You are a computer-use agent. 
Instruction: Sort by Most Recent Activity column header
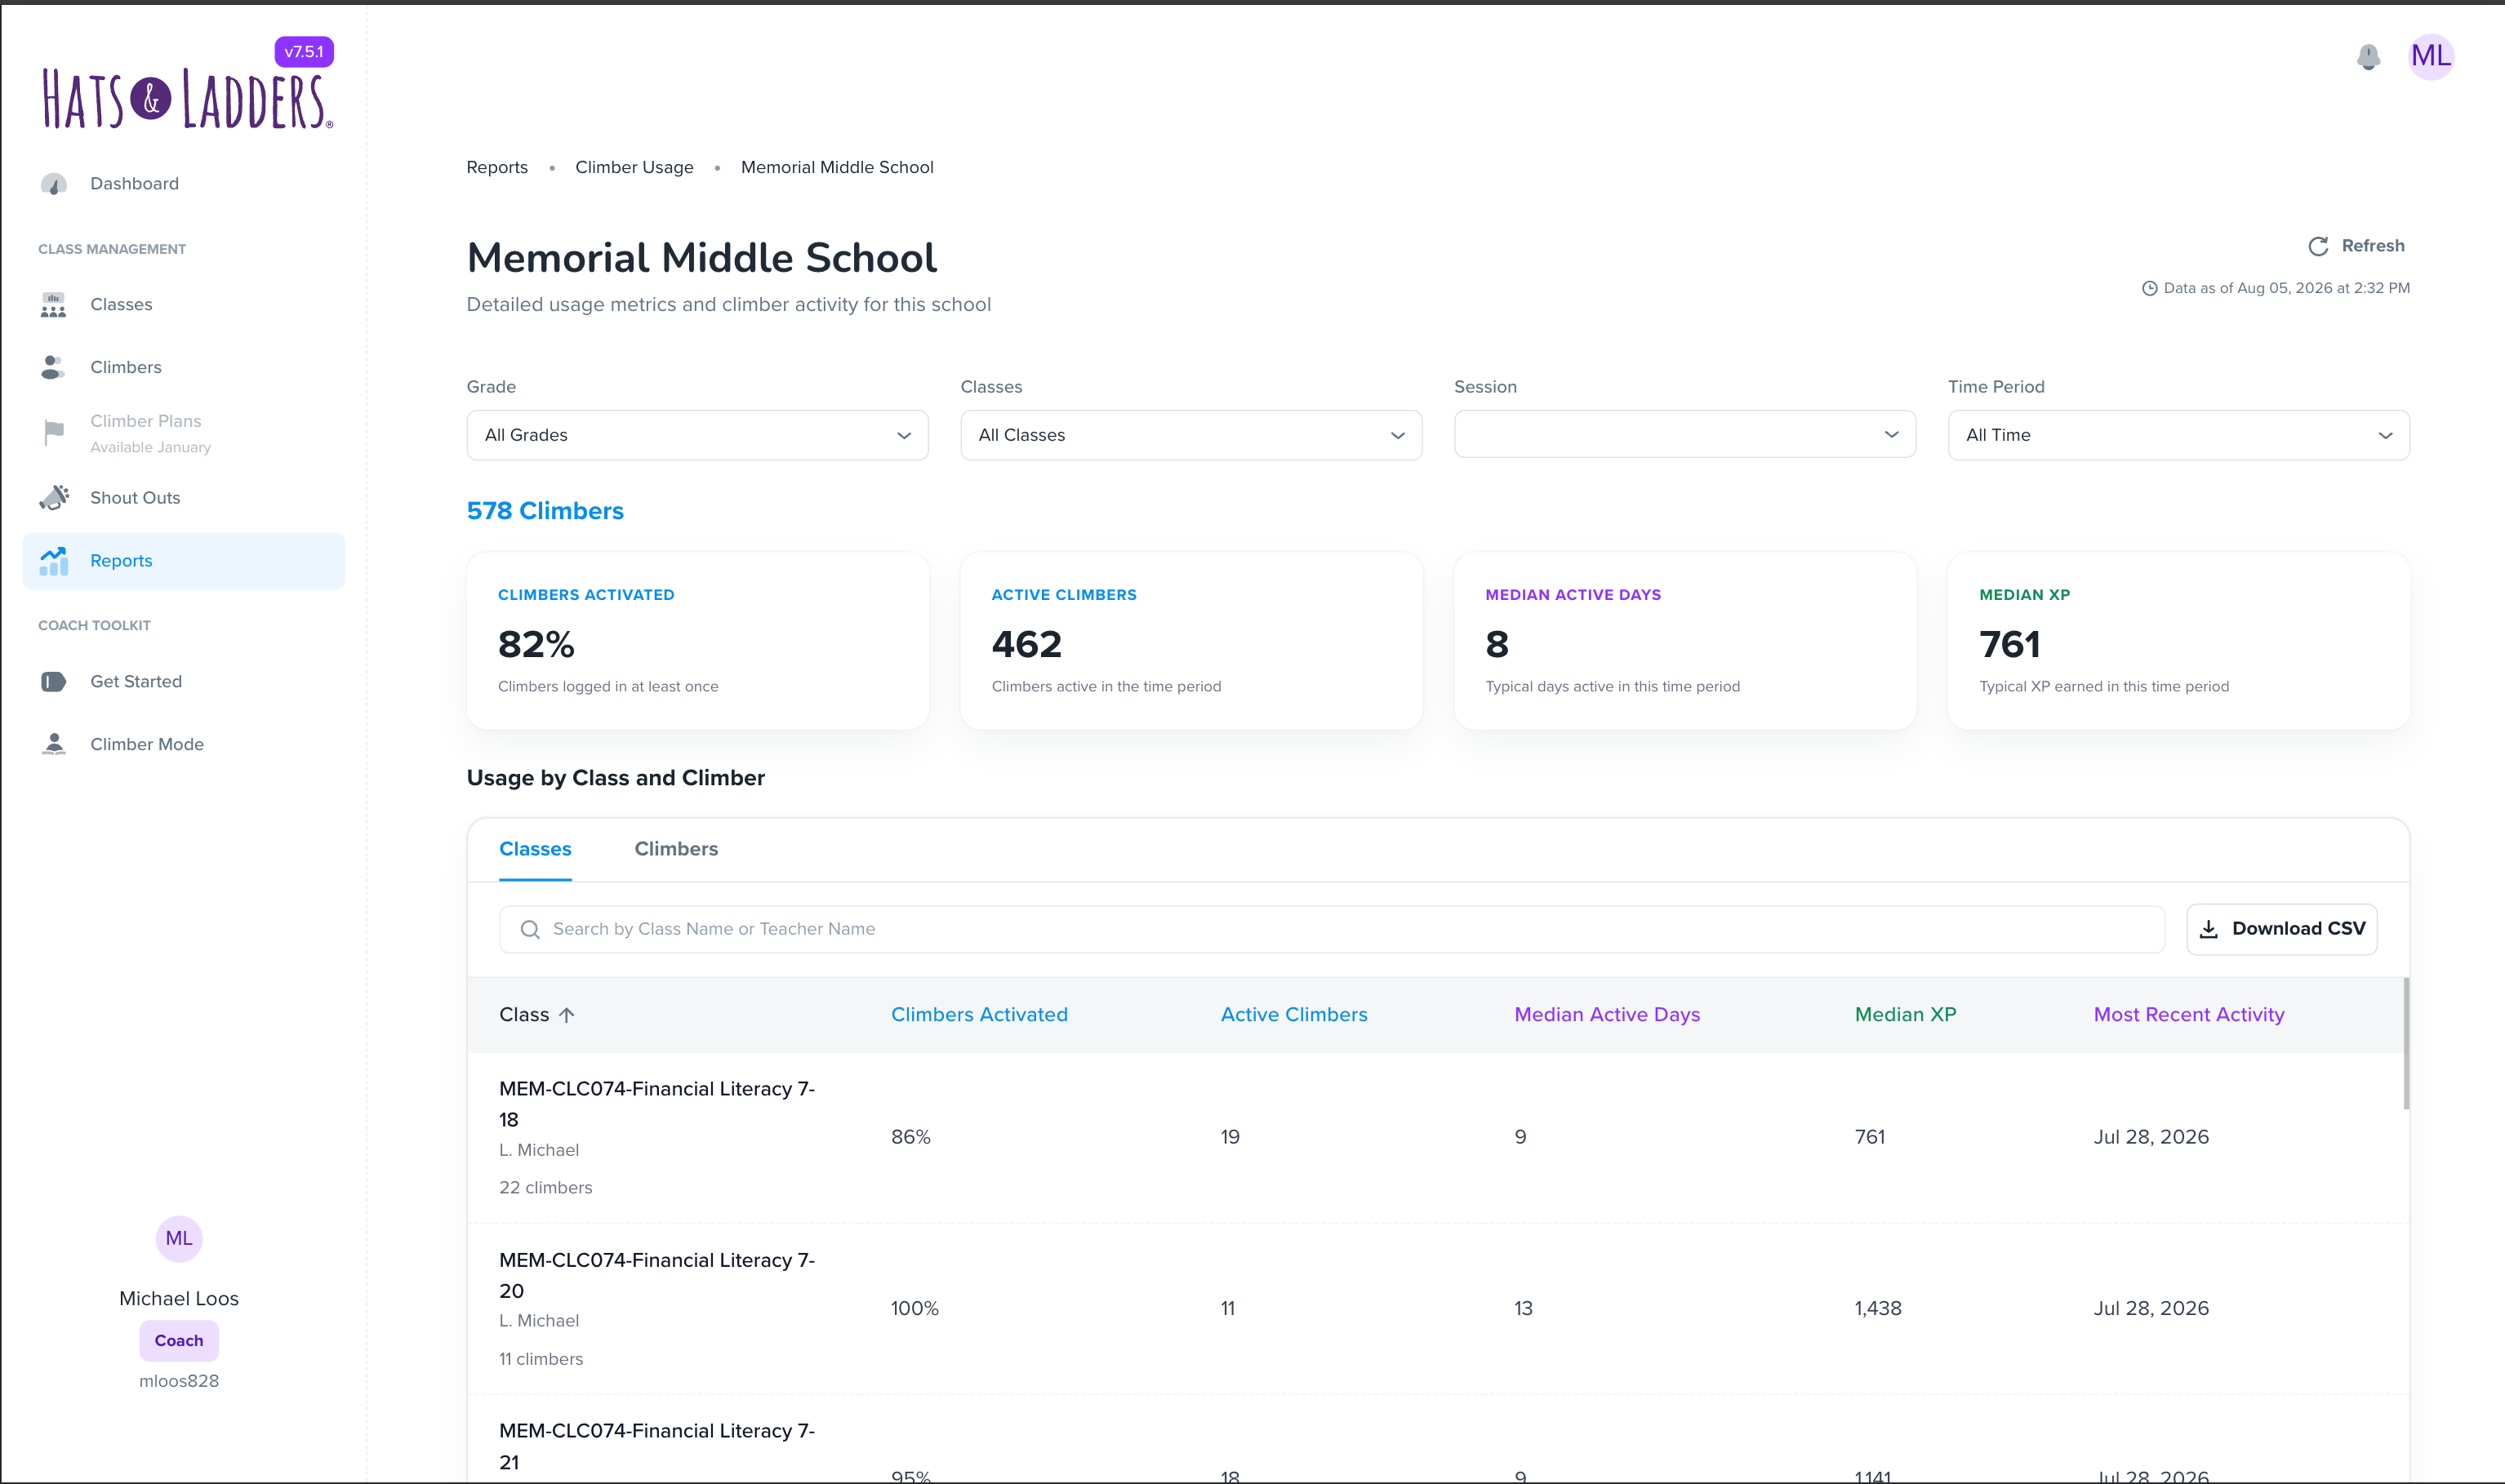tap(2189, 1015)
